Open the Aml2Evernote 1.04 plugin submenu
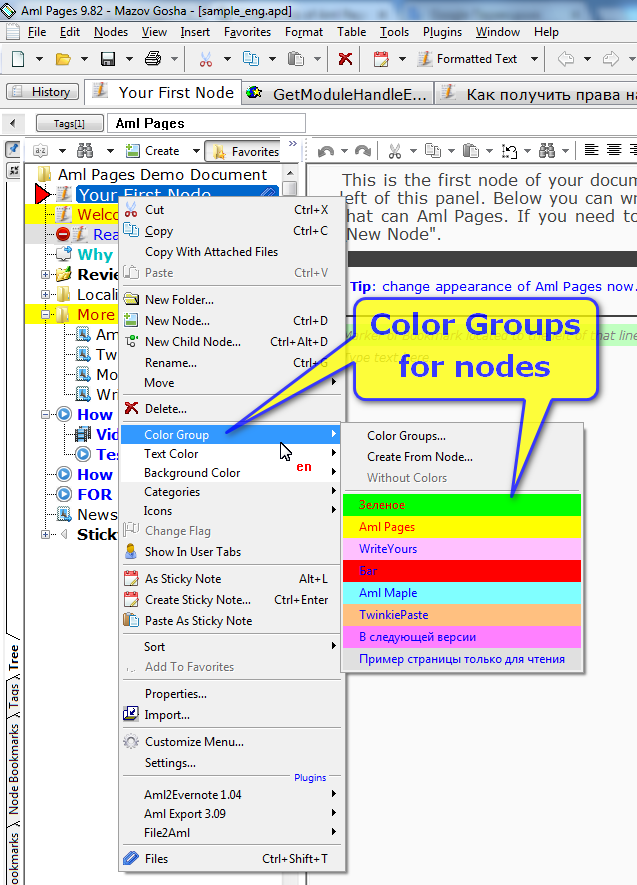637x885 pixels. click(x=232, y=795)
